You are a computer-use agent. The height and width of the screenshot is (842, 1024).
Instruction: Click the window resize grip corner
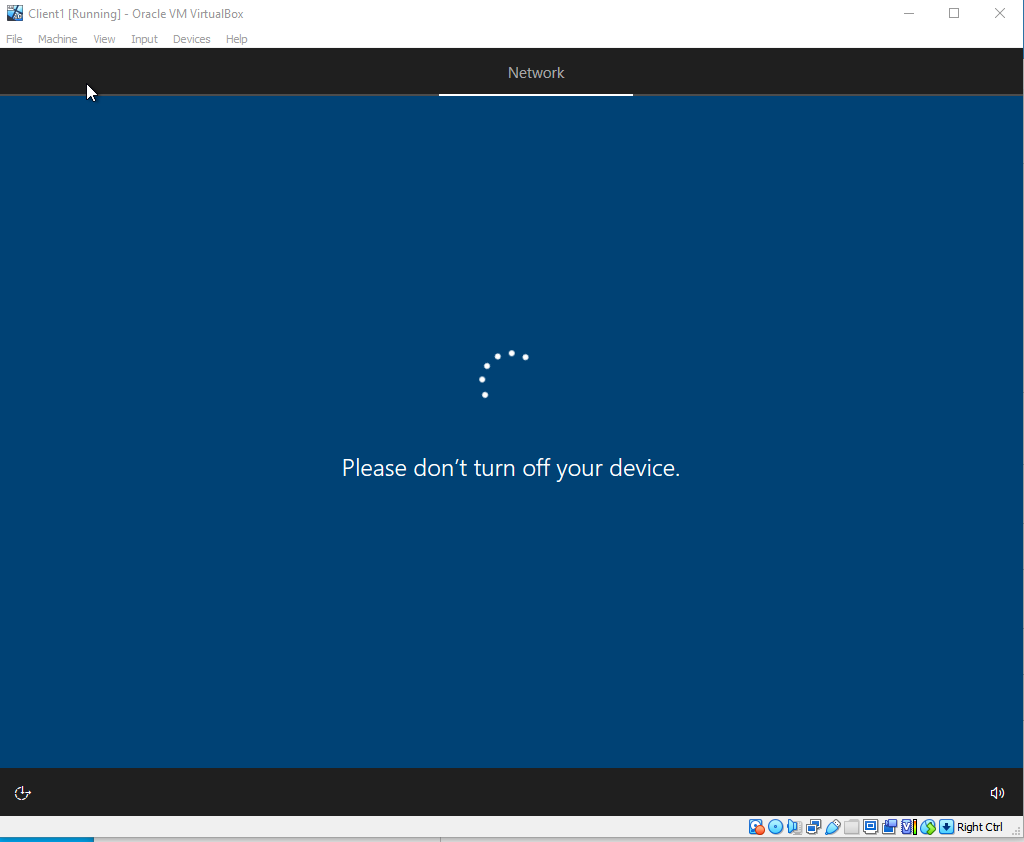(1016, 831)
